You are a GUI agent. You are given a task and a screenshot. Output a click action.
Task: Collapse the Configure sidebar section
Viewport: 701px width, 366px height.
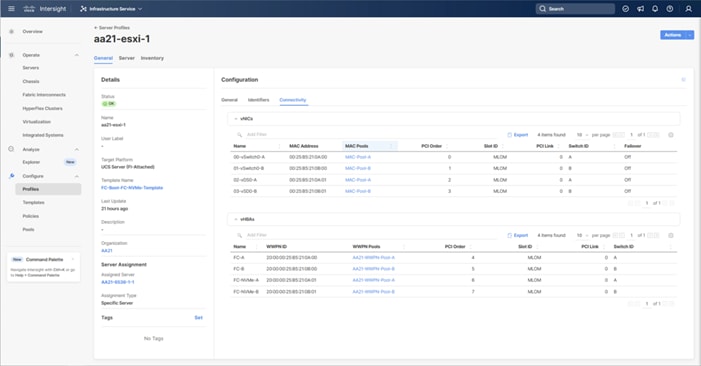pyautogui.click(x=77, y=176)
